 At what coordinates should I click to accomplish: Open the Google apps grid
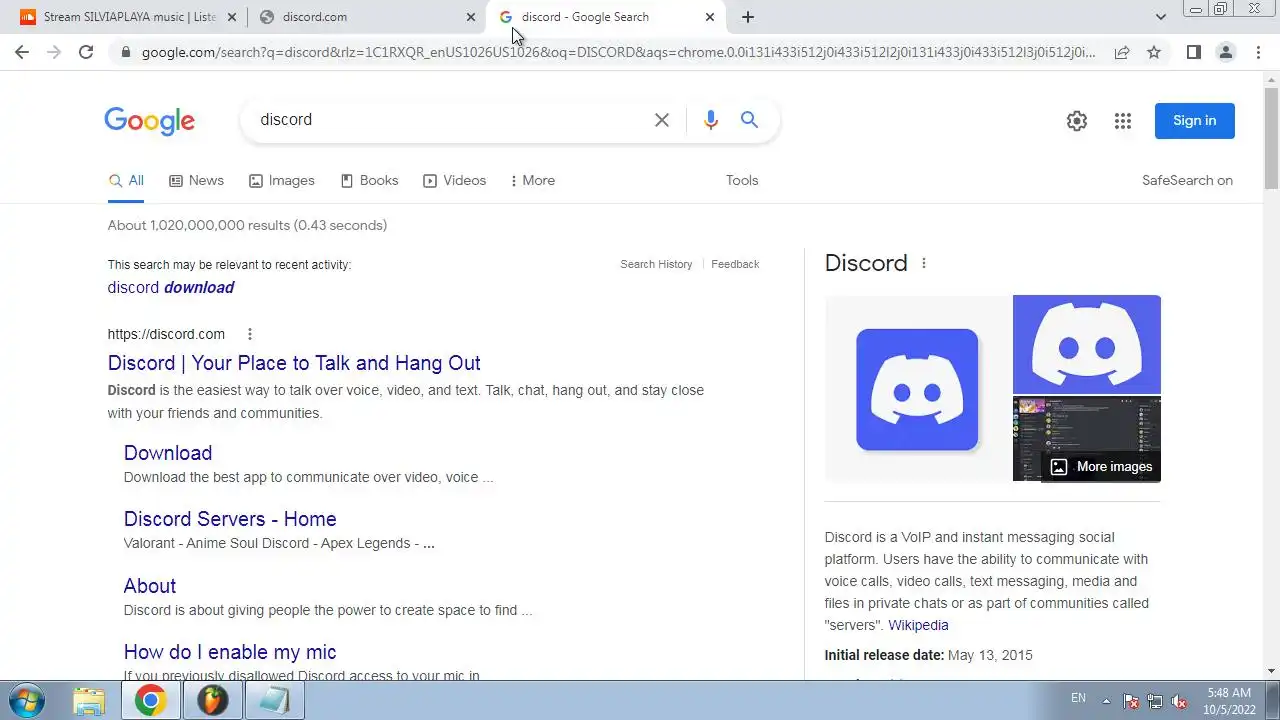(1123, 121)
